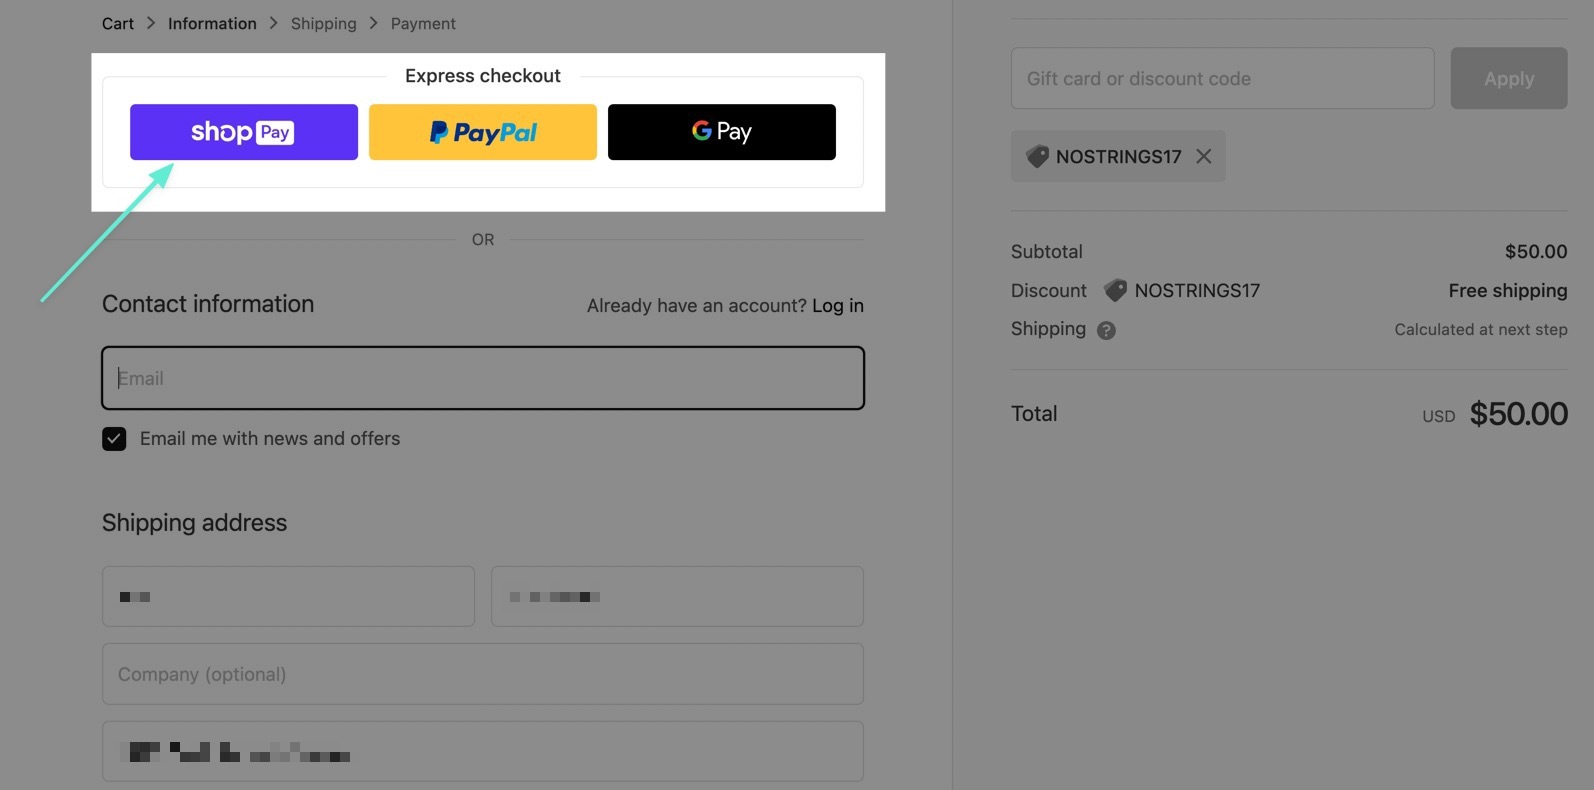Click the tag icon on NOSTRINGS17 chip
The width and height of the screenshot is (1594, 790).
pyautogui.click(x=1037, y=157)
